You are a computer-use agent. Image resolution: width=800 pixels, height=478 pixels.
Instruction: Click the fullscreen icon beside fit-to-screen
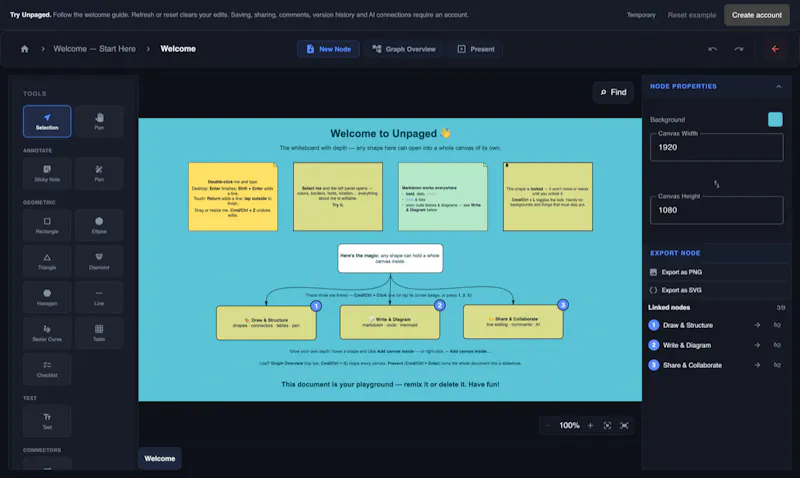click(624, 425)
